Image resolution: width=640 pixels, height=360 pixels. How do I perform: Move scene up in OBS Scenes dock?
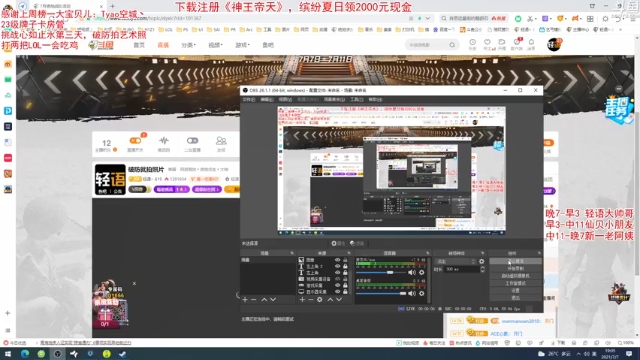point(264,300)
